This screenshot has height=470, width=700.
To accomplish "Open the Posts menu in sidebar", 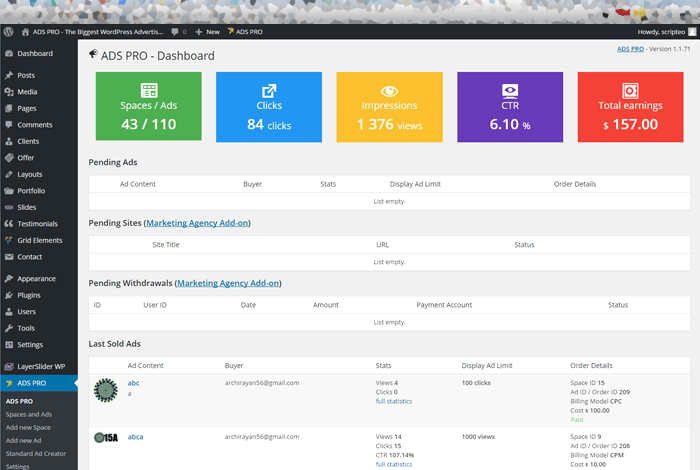I will coord(26,75).
